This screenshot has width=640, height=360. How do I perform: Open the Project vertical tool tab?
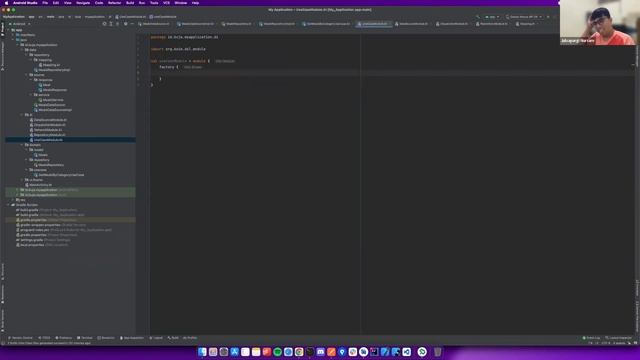click(x=2, y=29)
